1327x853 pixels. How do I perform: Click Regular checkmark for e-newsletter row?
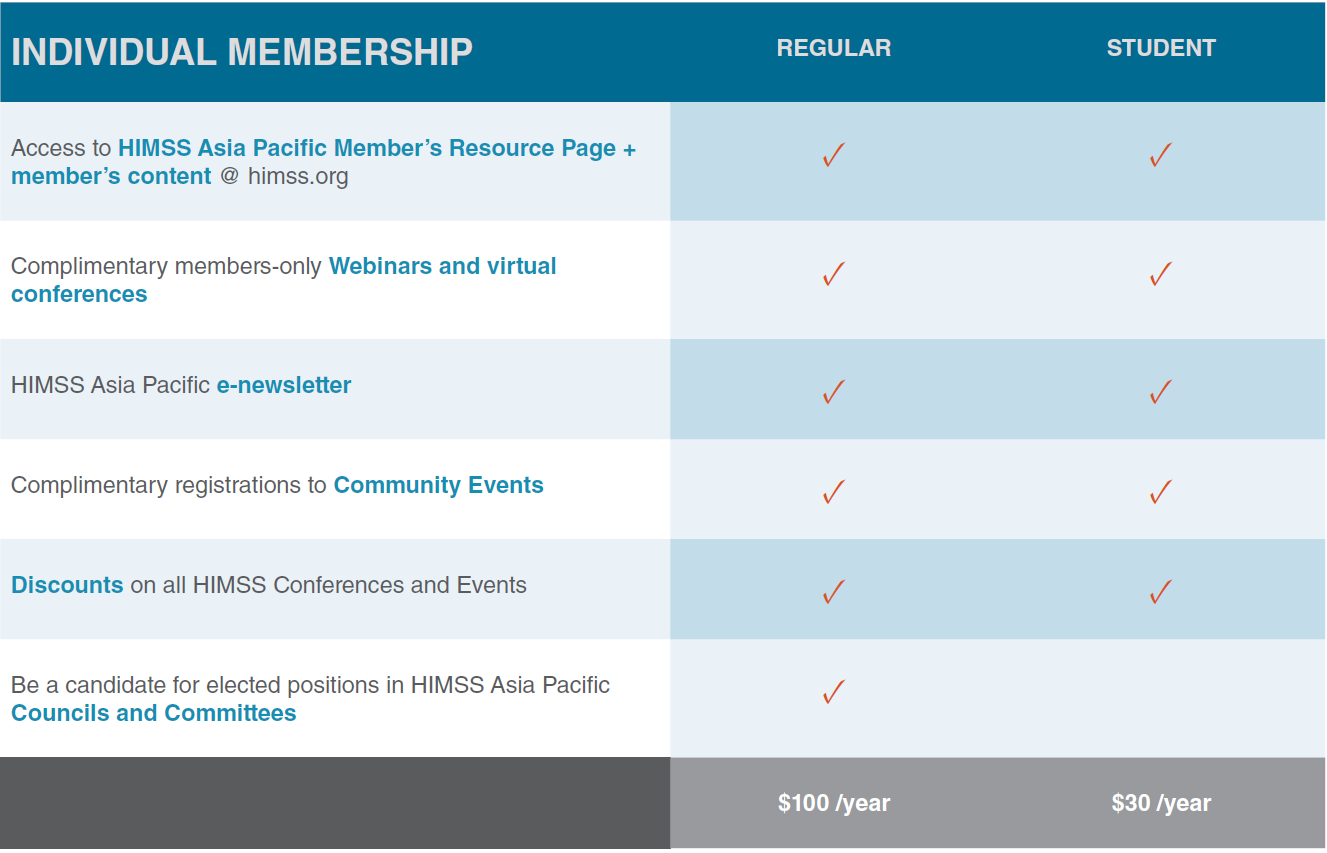833,392
